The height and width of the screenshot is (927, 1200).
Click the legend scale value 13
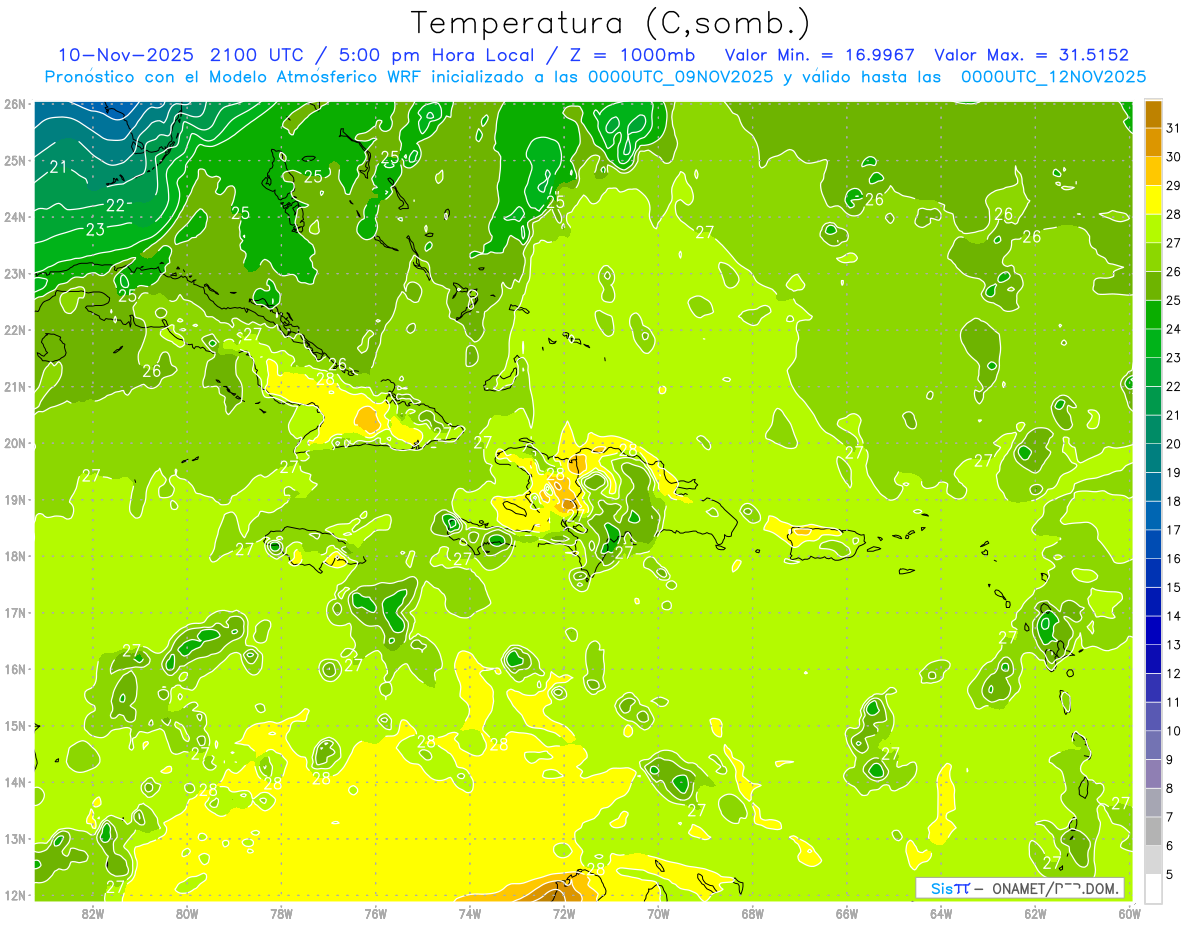pos(1173,645)
